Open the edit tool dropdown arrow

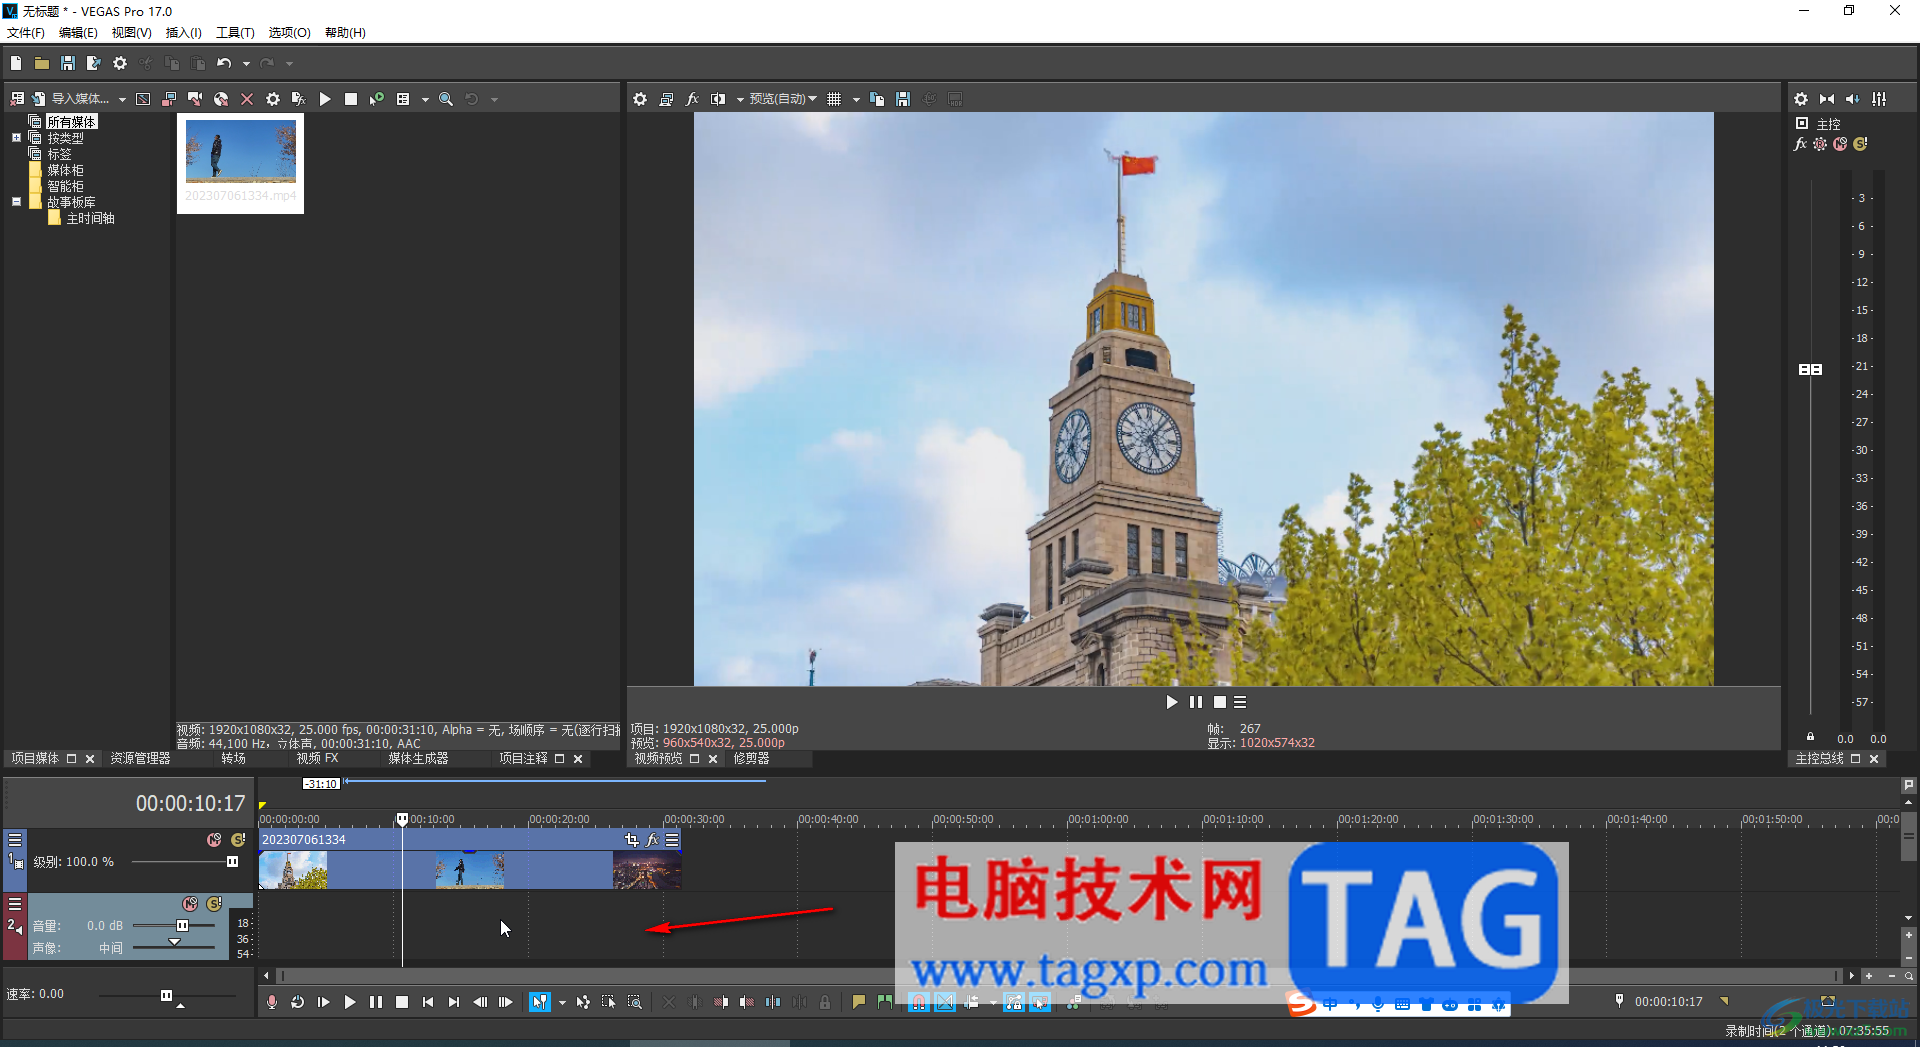point(562,1003)
